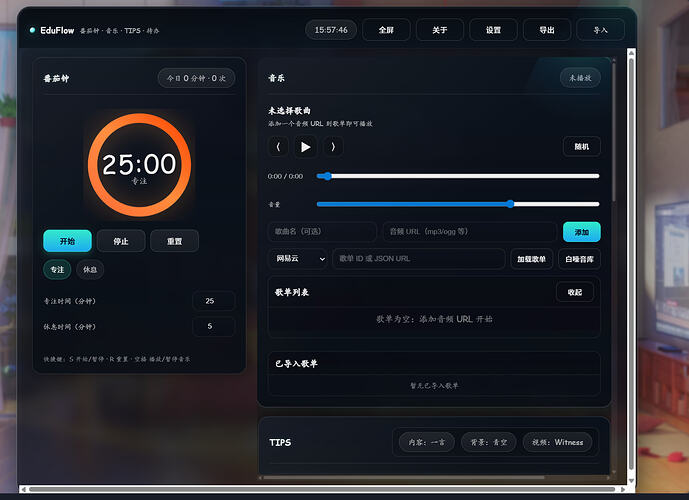Collapse playlist with 收起 button
Image resolution: width=689 pixels, height=500 pixels.
(574, 292)
